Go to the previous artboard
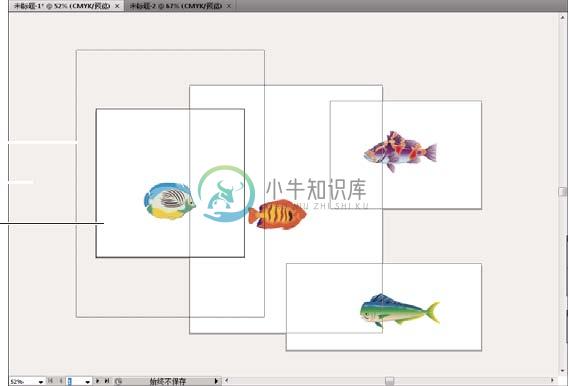The image size is (569, 386). click(61, 381)
